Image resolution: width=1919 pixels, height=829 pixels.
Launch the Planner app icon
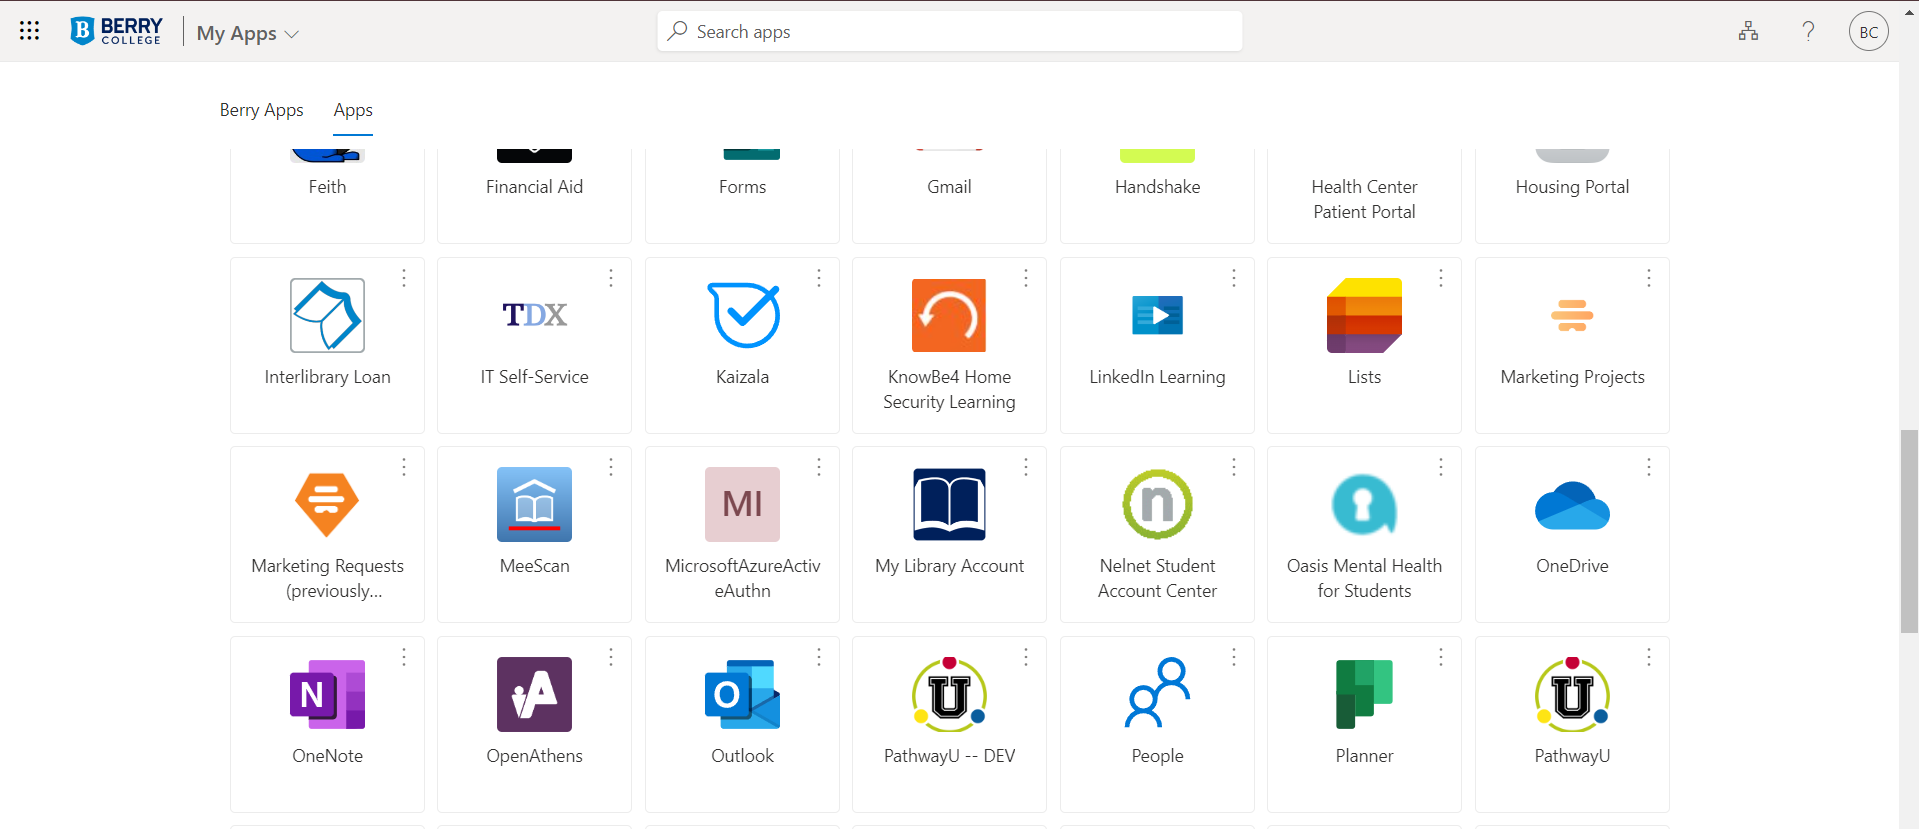(1364, 694)
